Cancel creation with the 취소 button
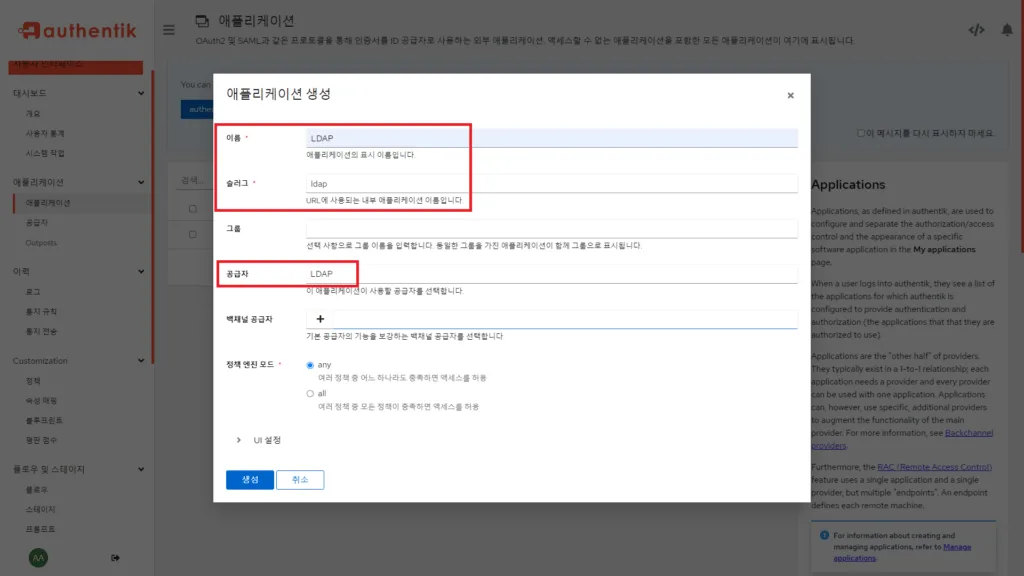Viewport: 1024px width, 576px height. [299, 479]
